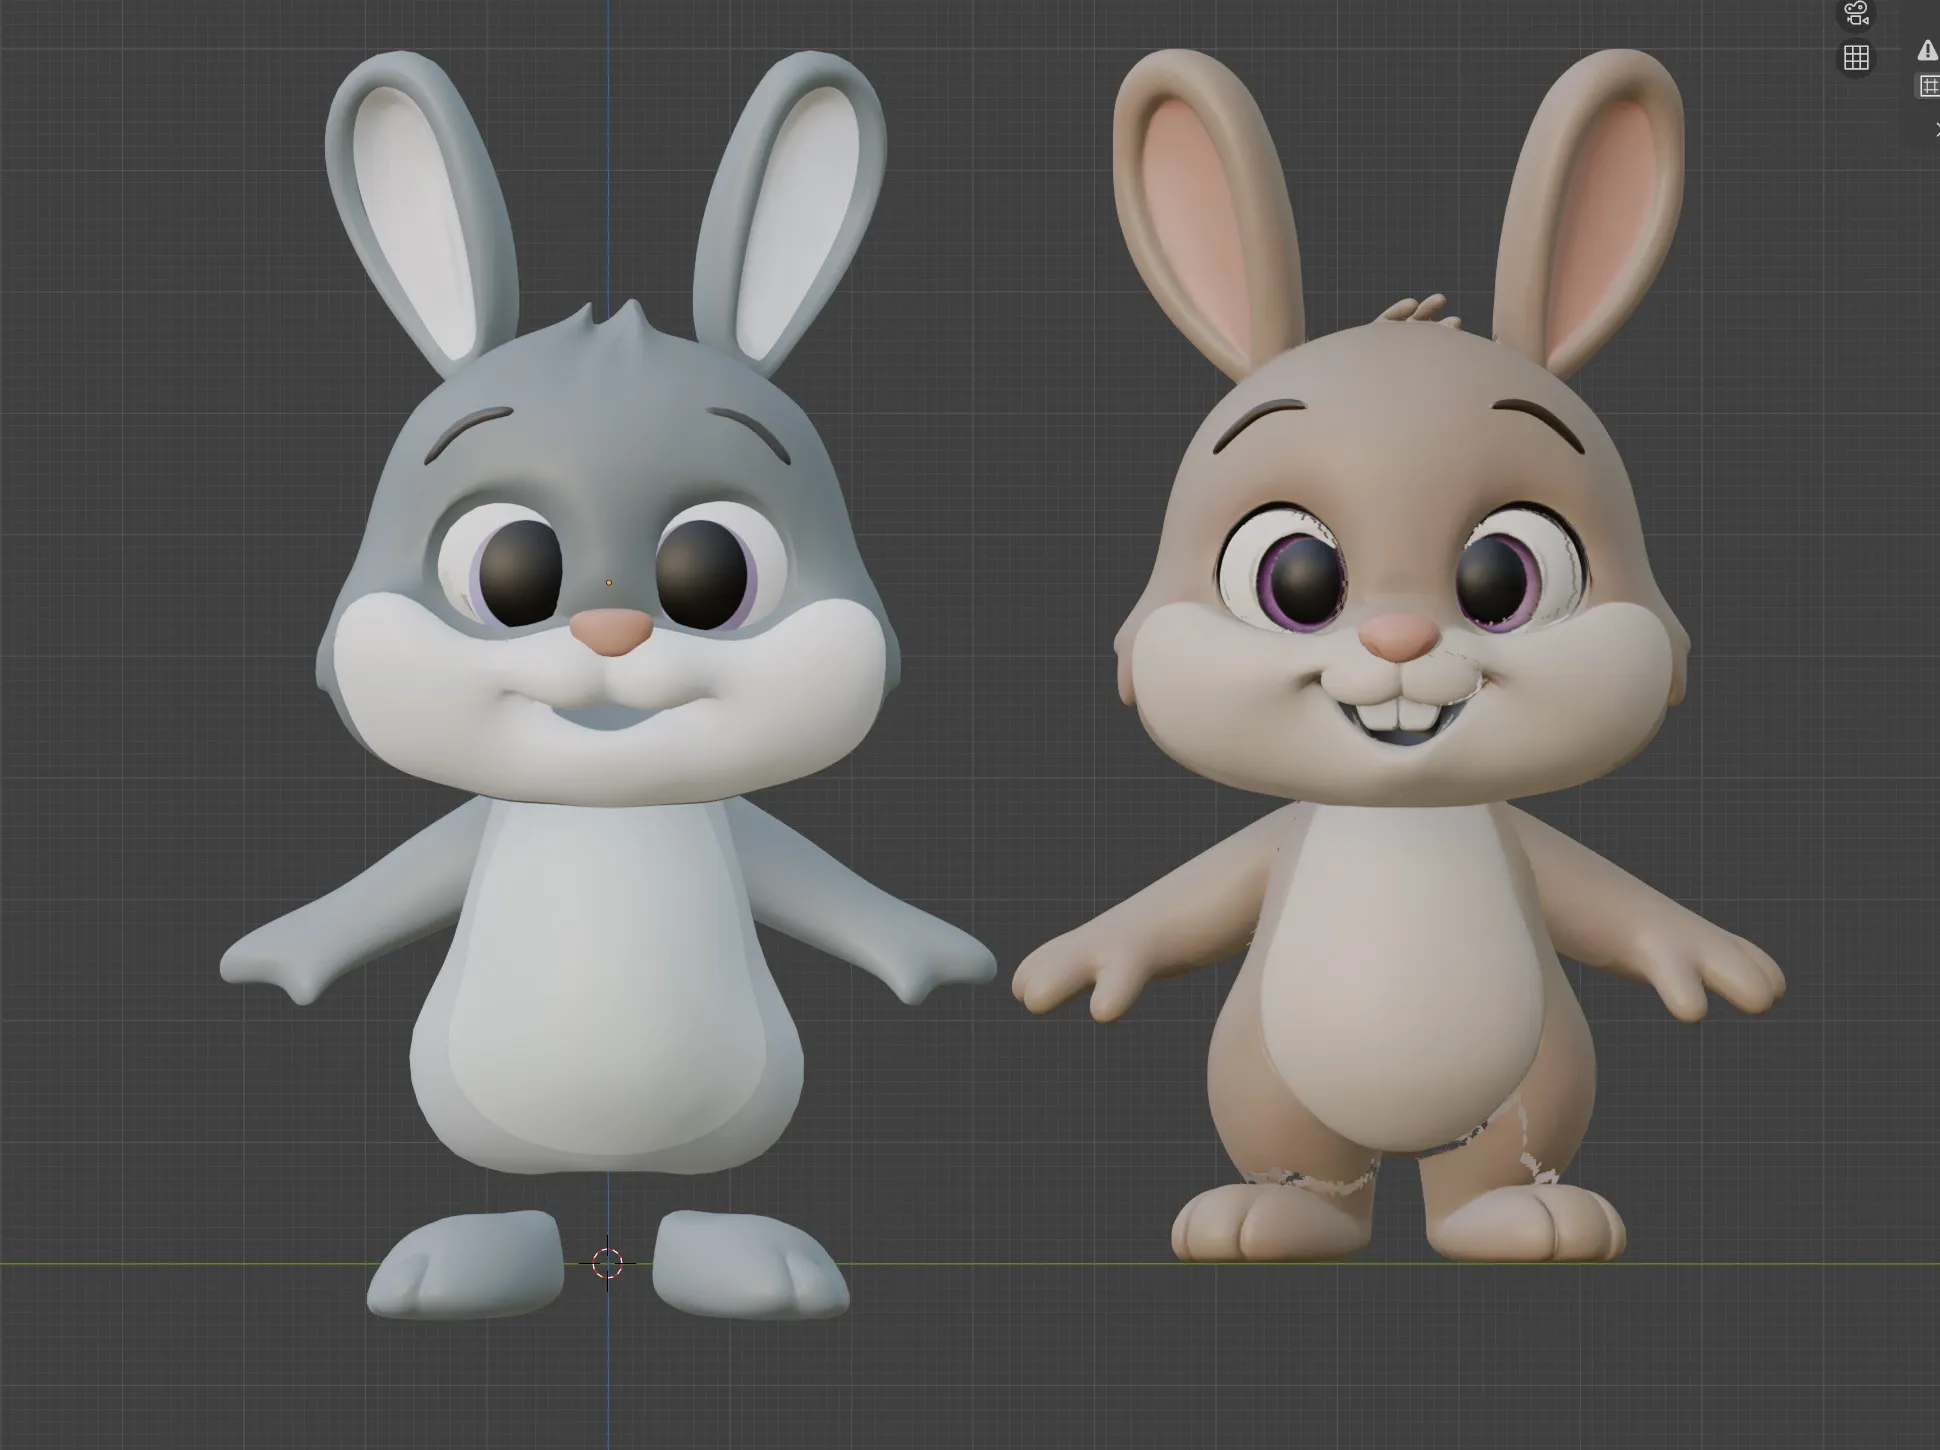
Task: Click the gray bunny's pink nose
Action: click(612, 632)
